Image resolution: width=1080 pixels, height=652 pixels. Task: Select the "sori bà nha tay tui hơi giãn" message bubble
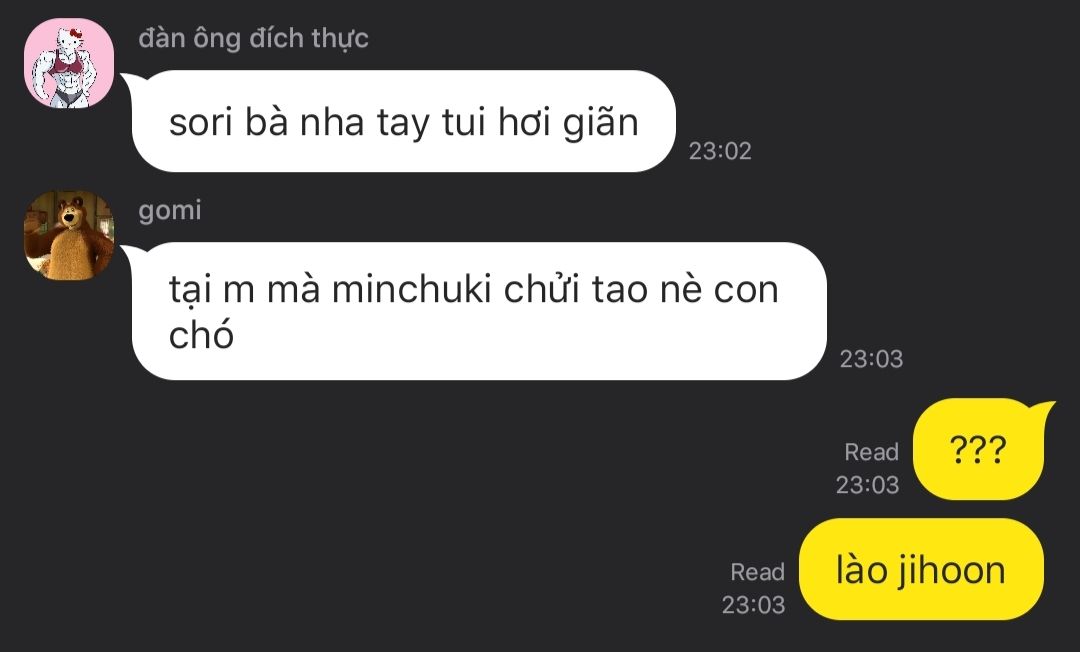point(404,121)
